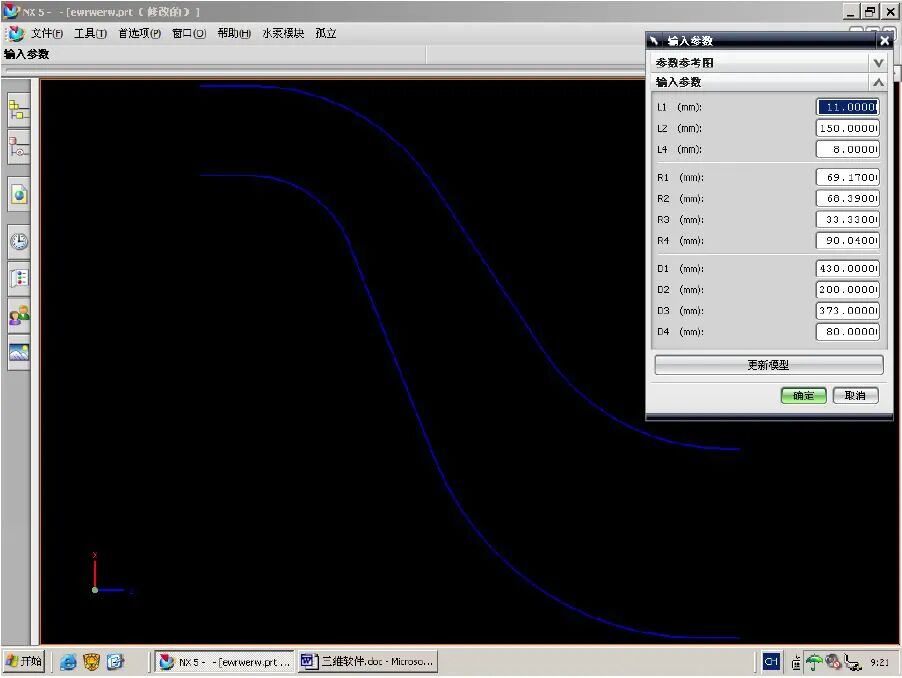
Task: Click the NX logo icon in menu bar
Action: pos(16,33)
